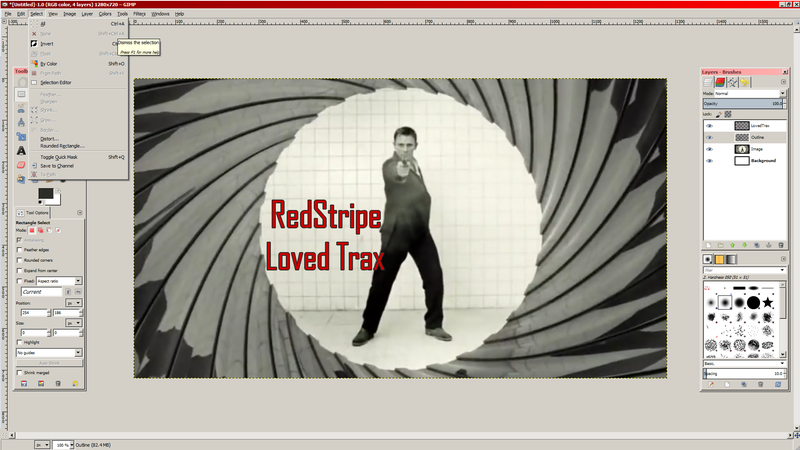The height and width of the screenshot is (450, 800).
Task: Enable the Expand from center checkbox
Action: (x=20, y=270)
